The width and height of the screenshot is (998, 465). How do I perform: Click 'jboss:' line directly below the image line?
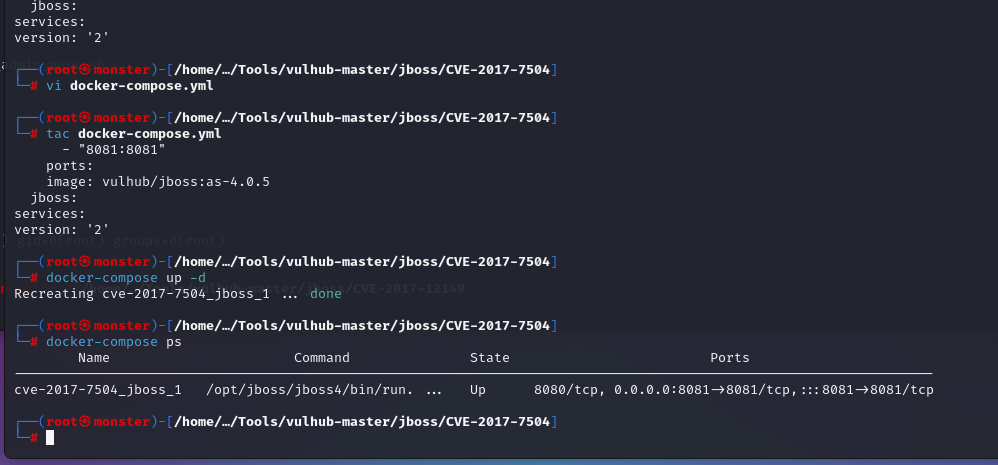click(x=53, y=198)
